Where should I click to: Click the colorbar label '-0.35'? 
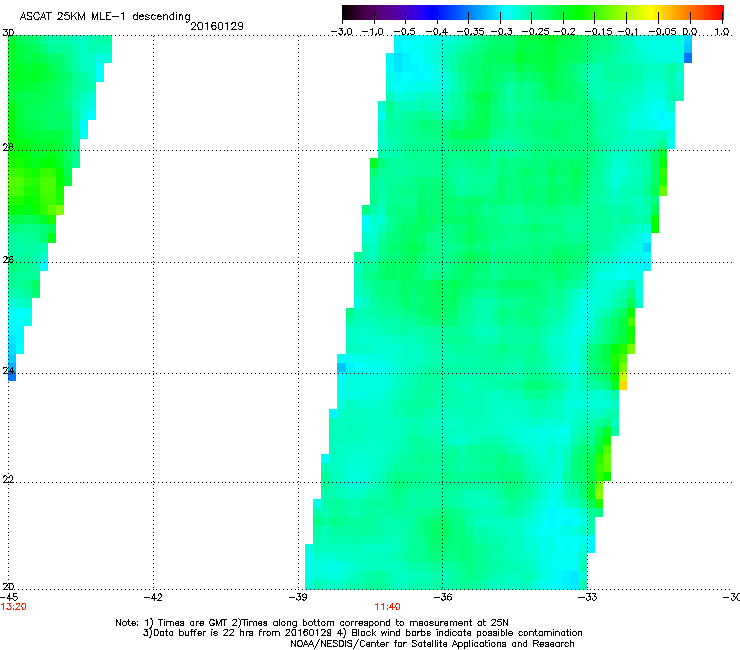click(470, 32)
